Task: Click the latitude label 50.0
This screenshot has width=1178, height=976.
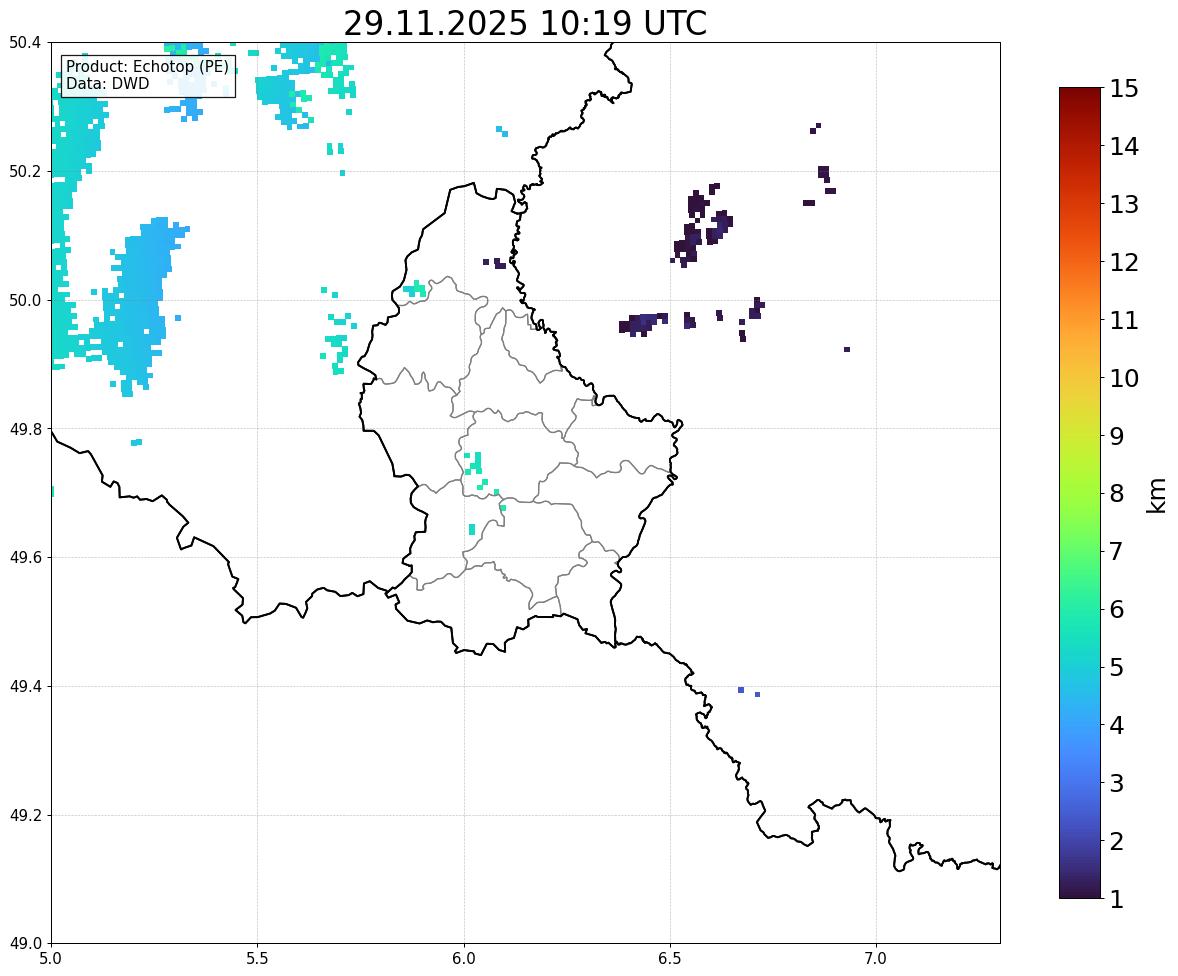Action: (x=25, y=301)
